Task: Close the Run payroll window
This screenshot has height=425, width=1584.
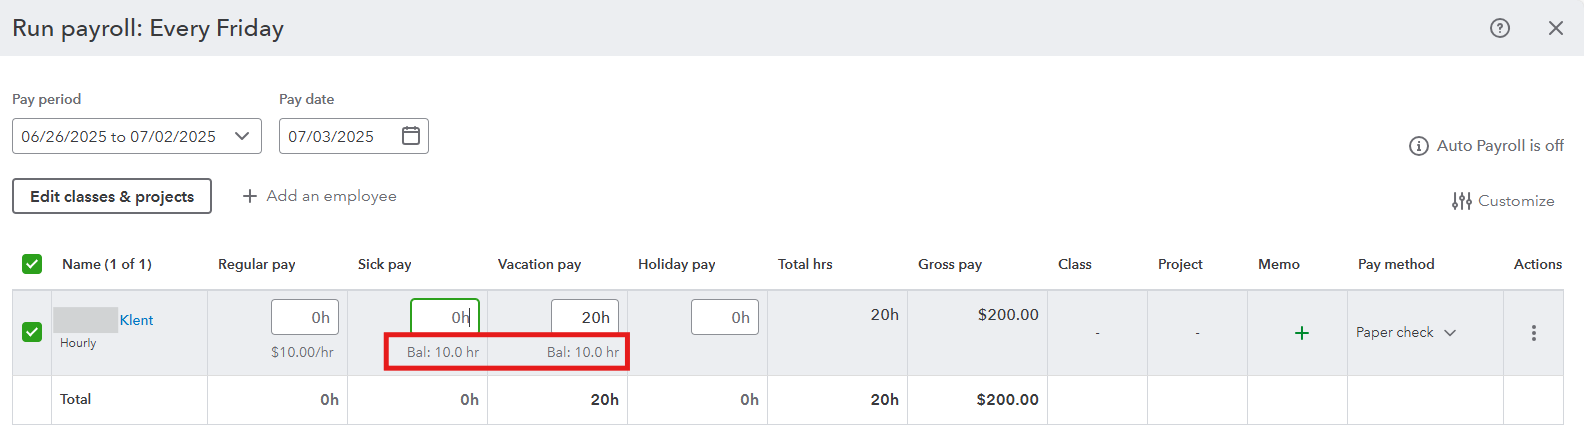Action: [x=1555, y=28]
